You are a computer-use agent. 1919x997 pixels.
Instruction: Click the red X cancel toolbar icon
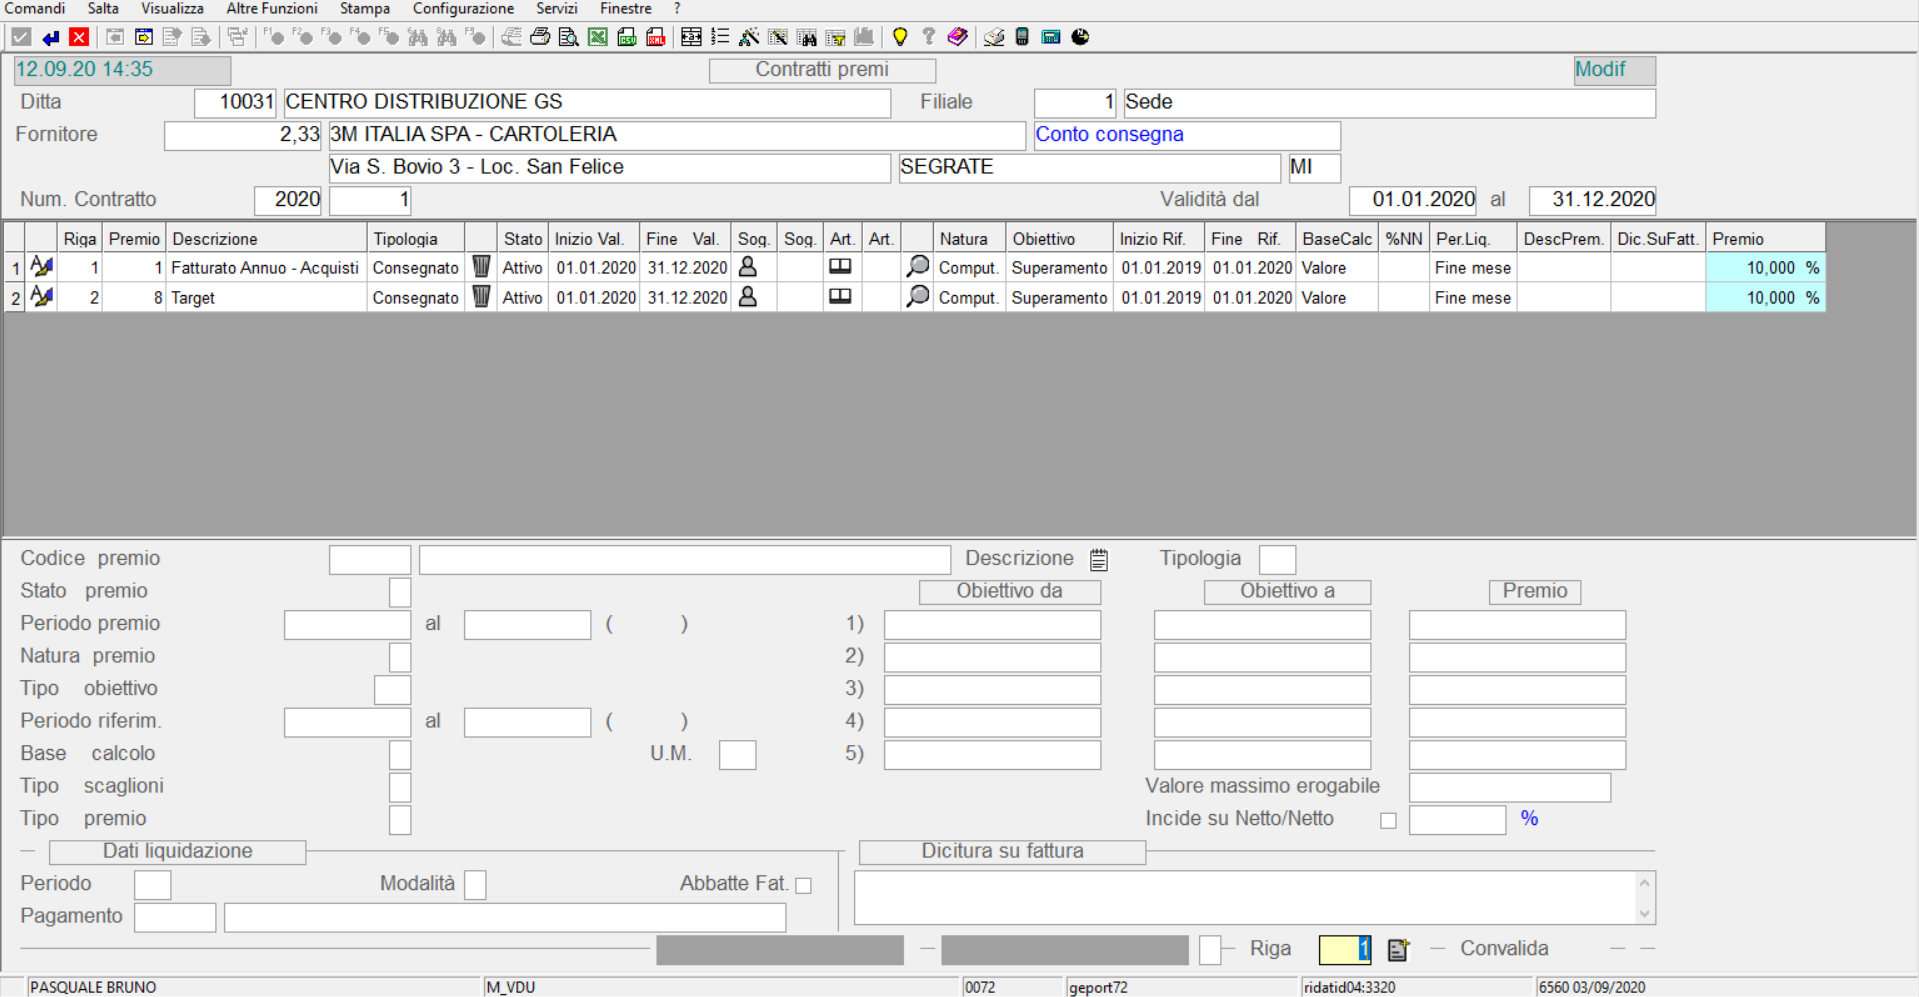tap(79, 37)
